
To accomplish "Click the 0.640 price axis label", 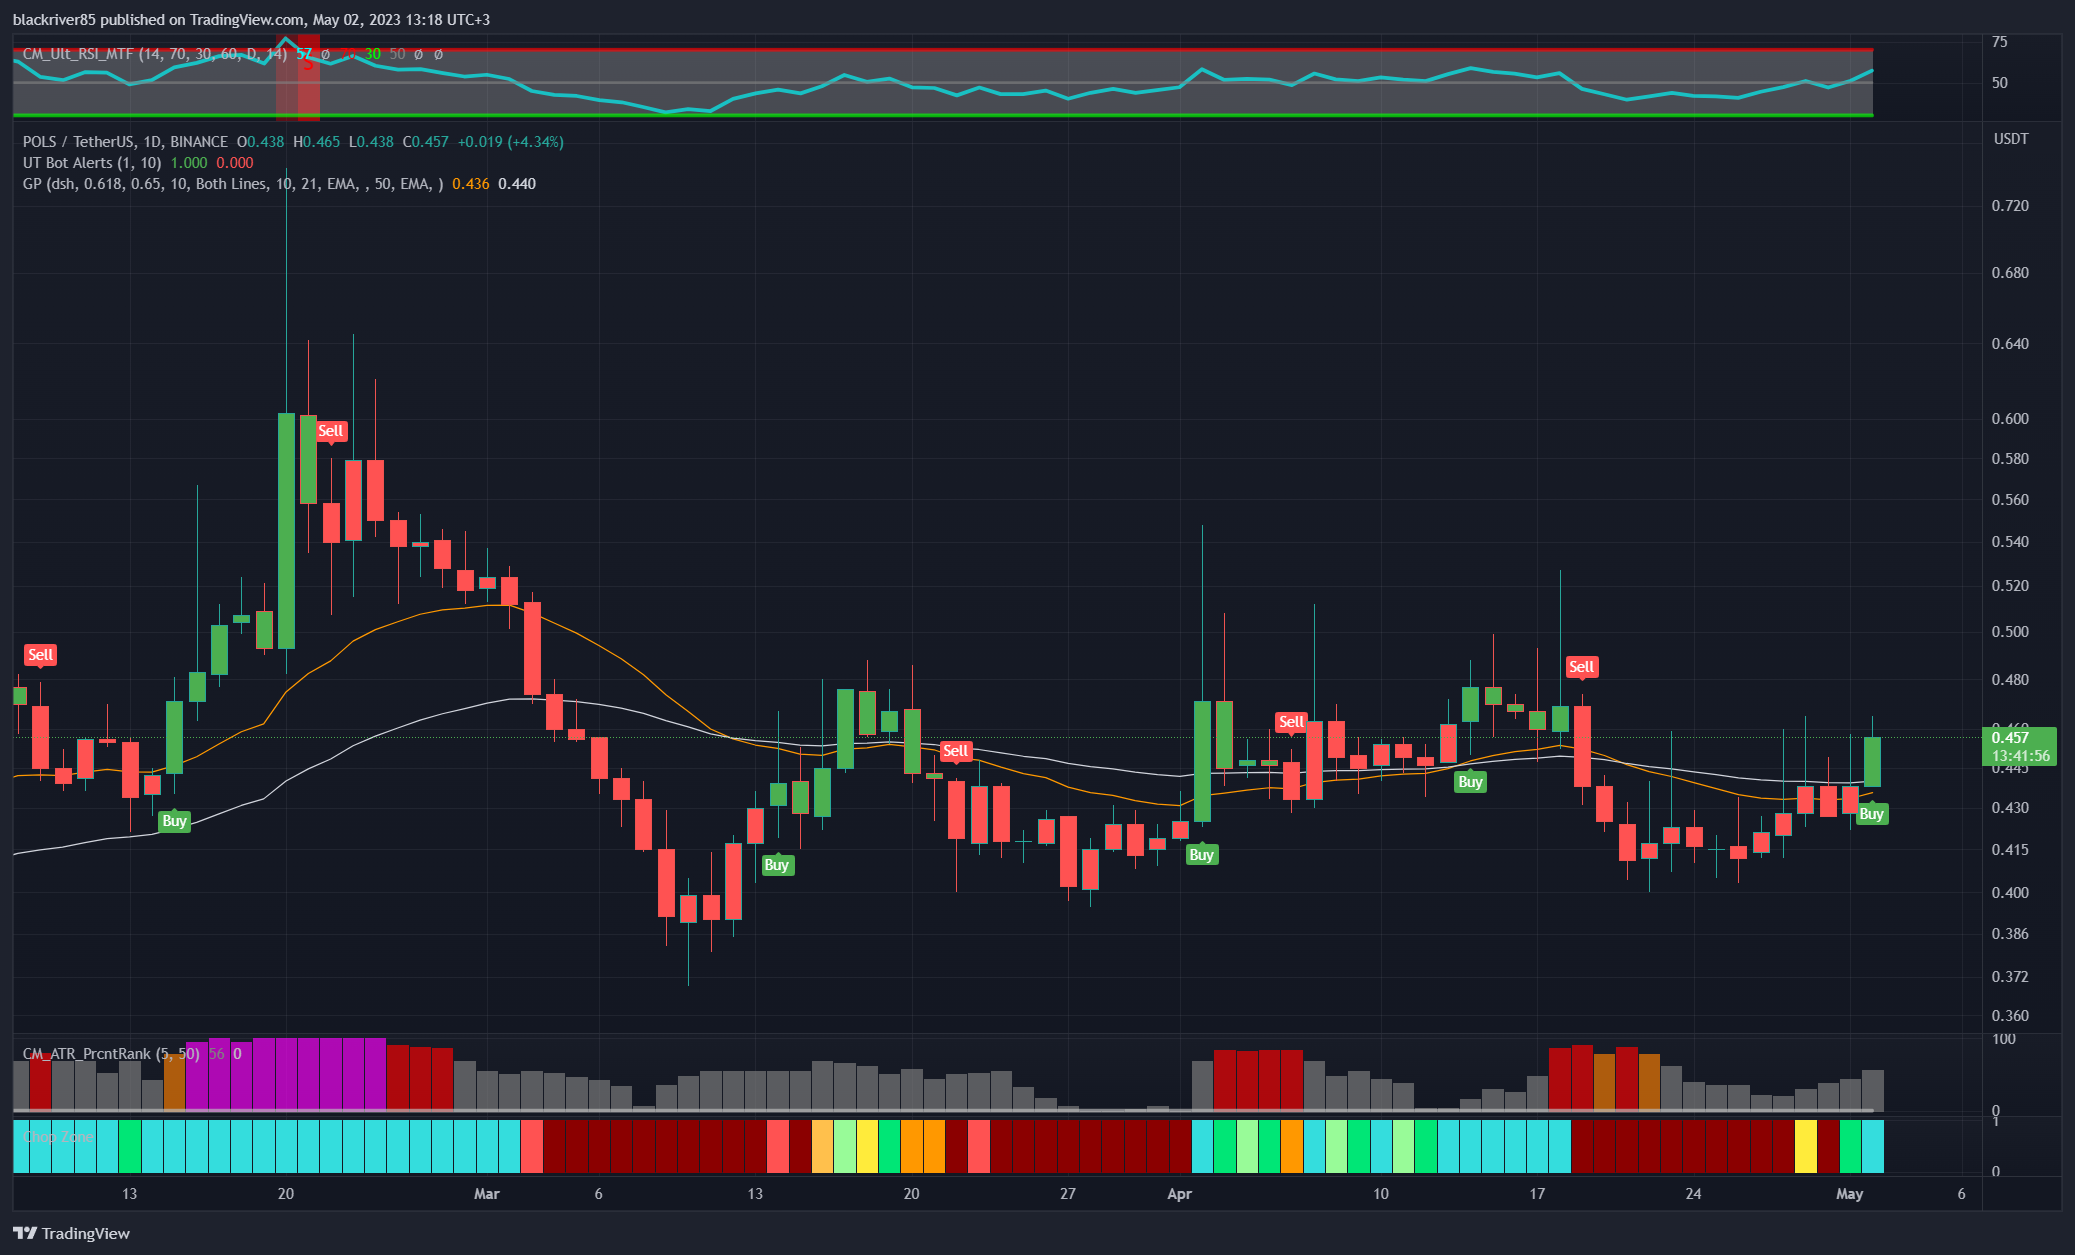I will click(2010, 344).
